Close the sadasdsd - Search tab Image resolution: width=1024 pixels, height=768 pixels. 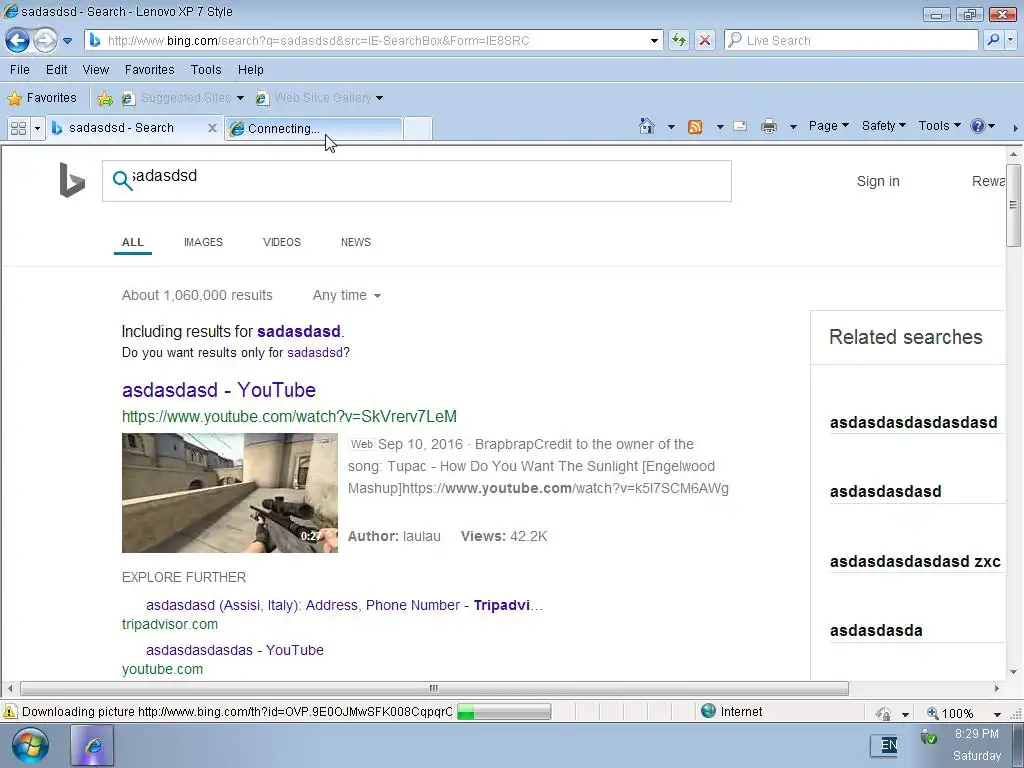[212, 128]
